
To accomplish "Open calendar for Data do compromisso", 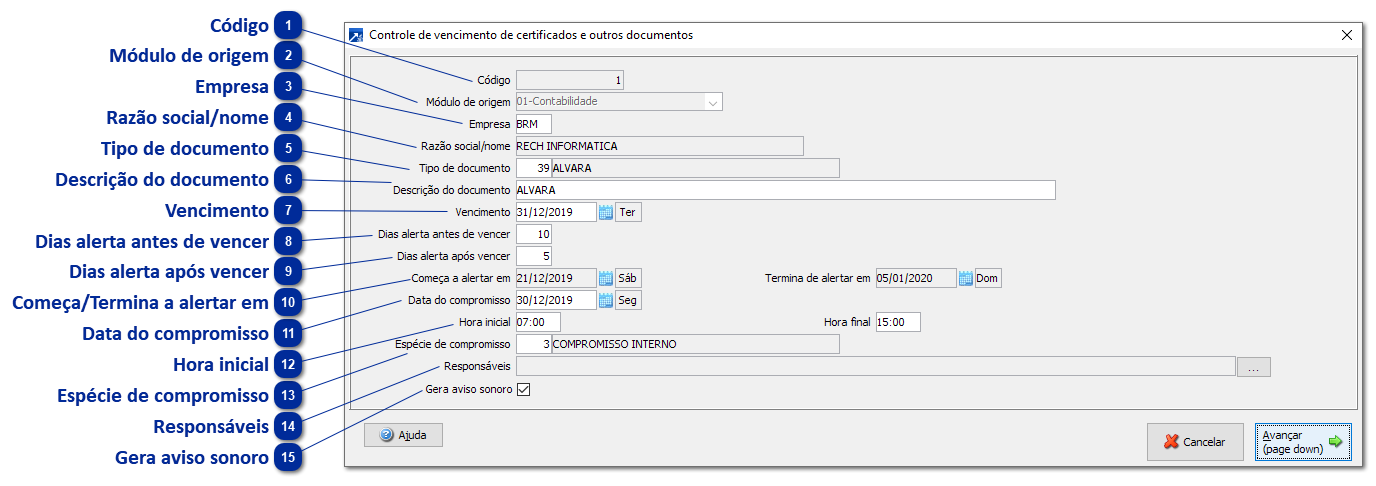I will tap(606, 300).
